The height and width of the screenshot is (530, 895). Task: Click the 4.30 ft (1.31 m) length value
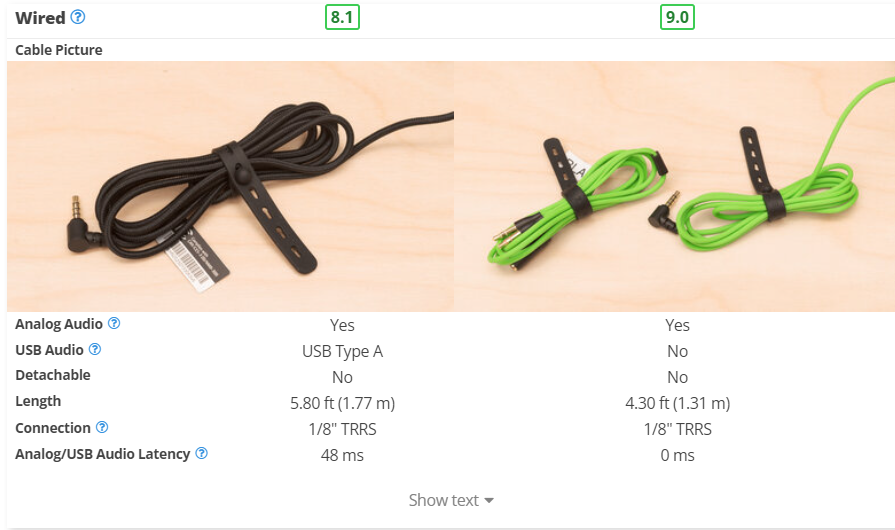[x=677, y=403]
